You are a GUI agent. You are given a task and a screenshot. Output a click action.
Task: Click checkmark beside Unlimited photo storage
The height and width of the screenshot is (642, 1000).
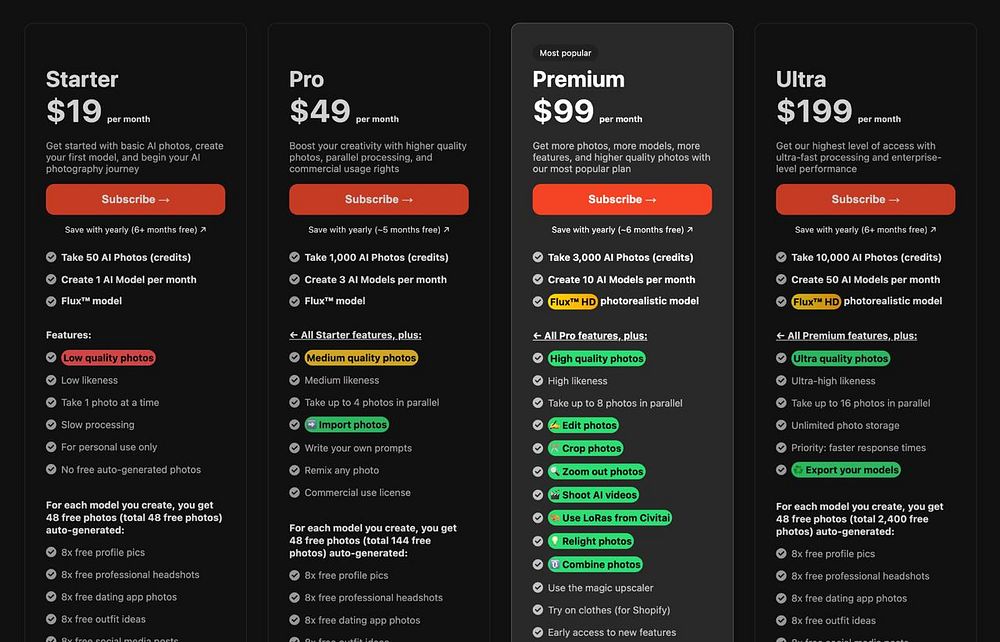[x=781, y=425]
